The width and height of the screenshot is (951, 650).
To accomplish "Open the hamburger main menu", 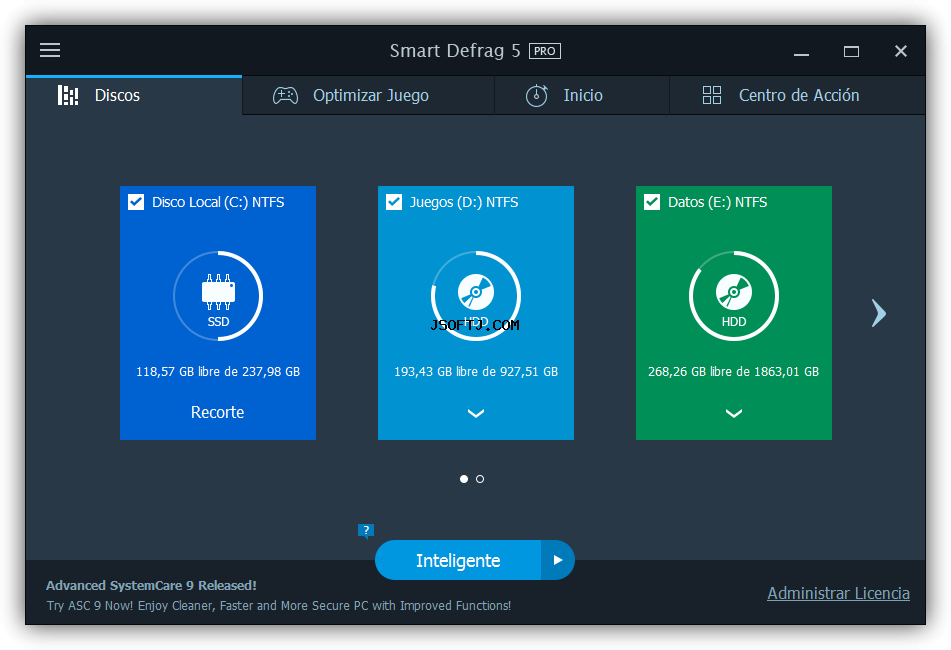I will [50, 50].
